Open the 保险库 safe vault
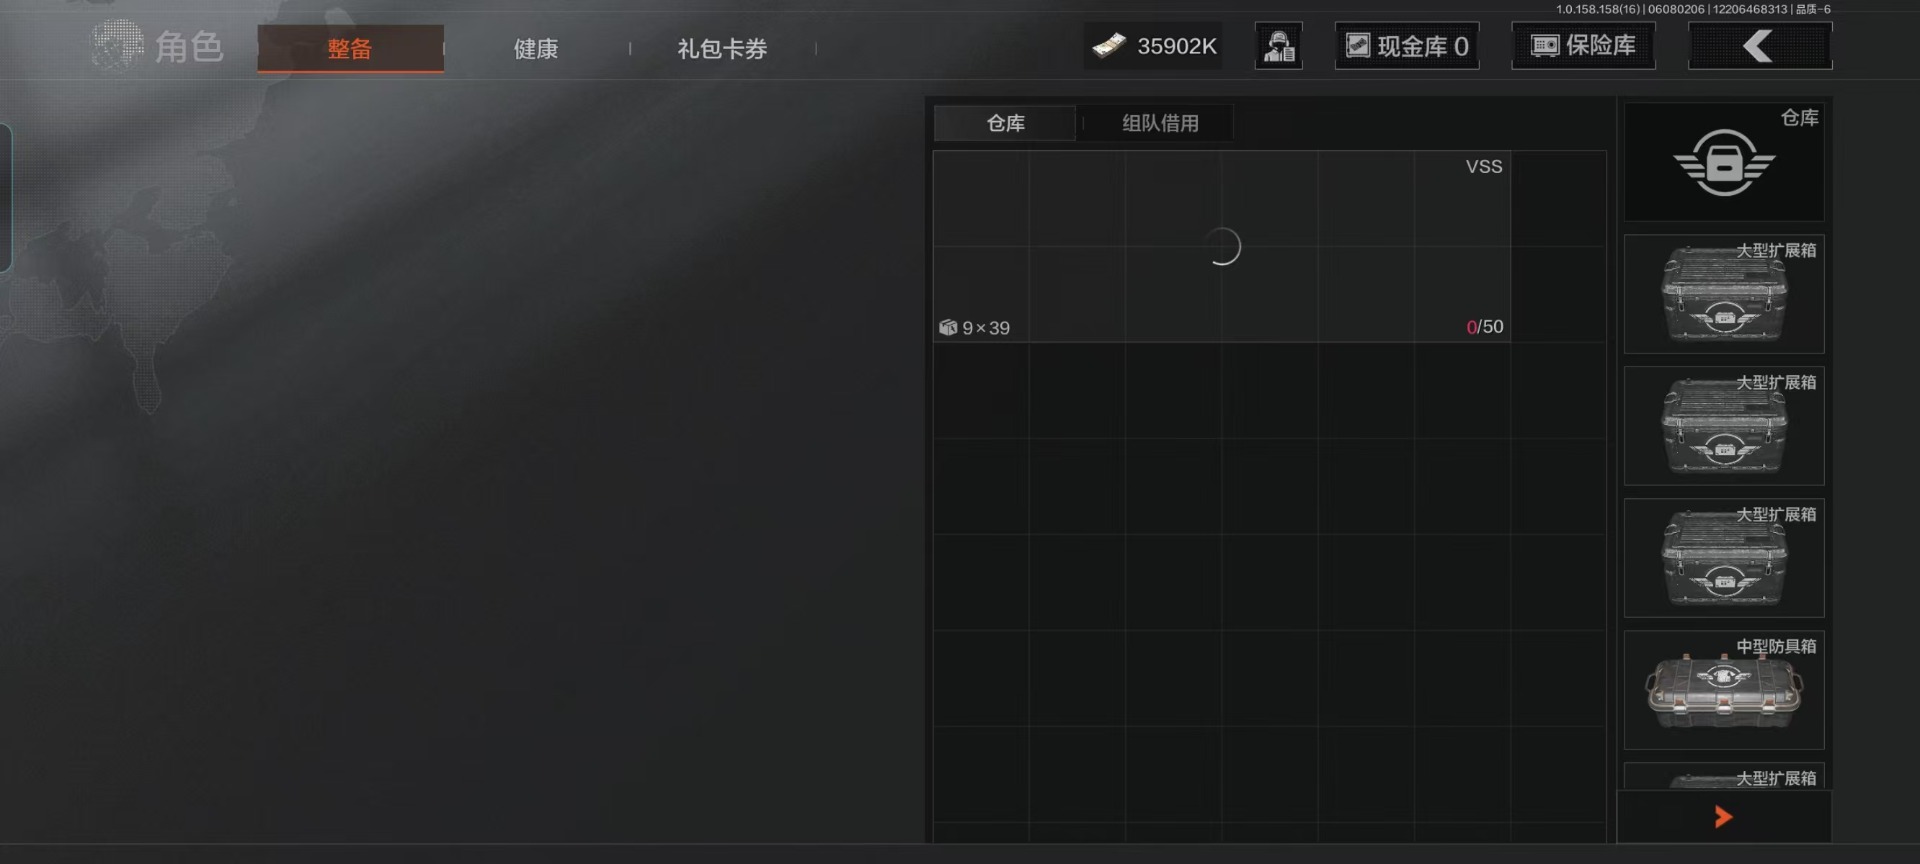 (x=1583, y=46)
